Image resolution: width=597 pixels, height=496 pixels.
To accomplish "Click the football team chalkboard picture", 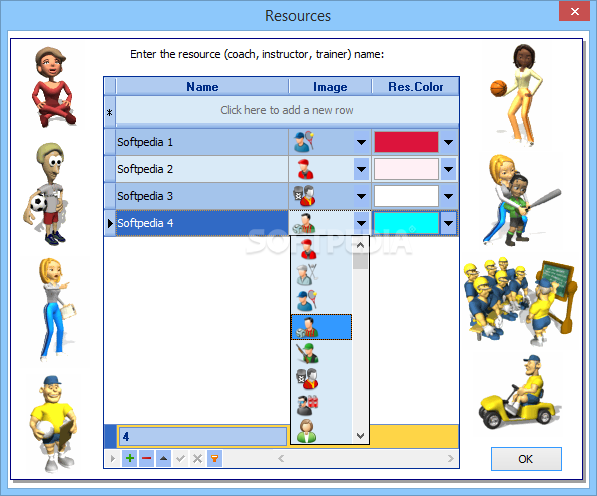I will pos(520,301).
